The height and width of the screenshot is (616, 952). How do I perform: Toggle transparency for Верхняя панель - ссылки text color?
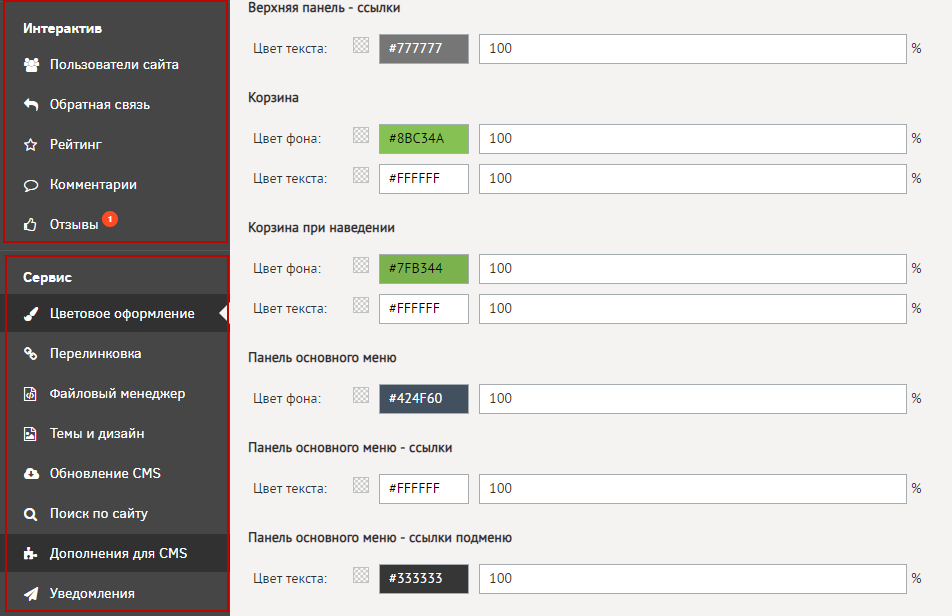pyautogui.click(x=361, y=46)
